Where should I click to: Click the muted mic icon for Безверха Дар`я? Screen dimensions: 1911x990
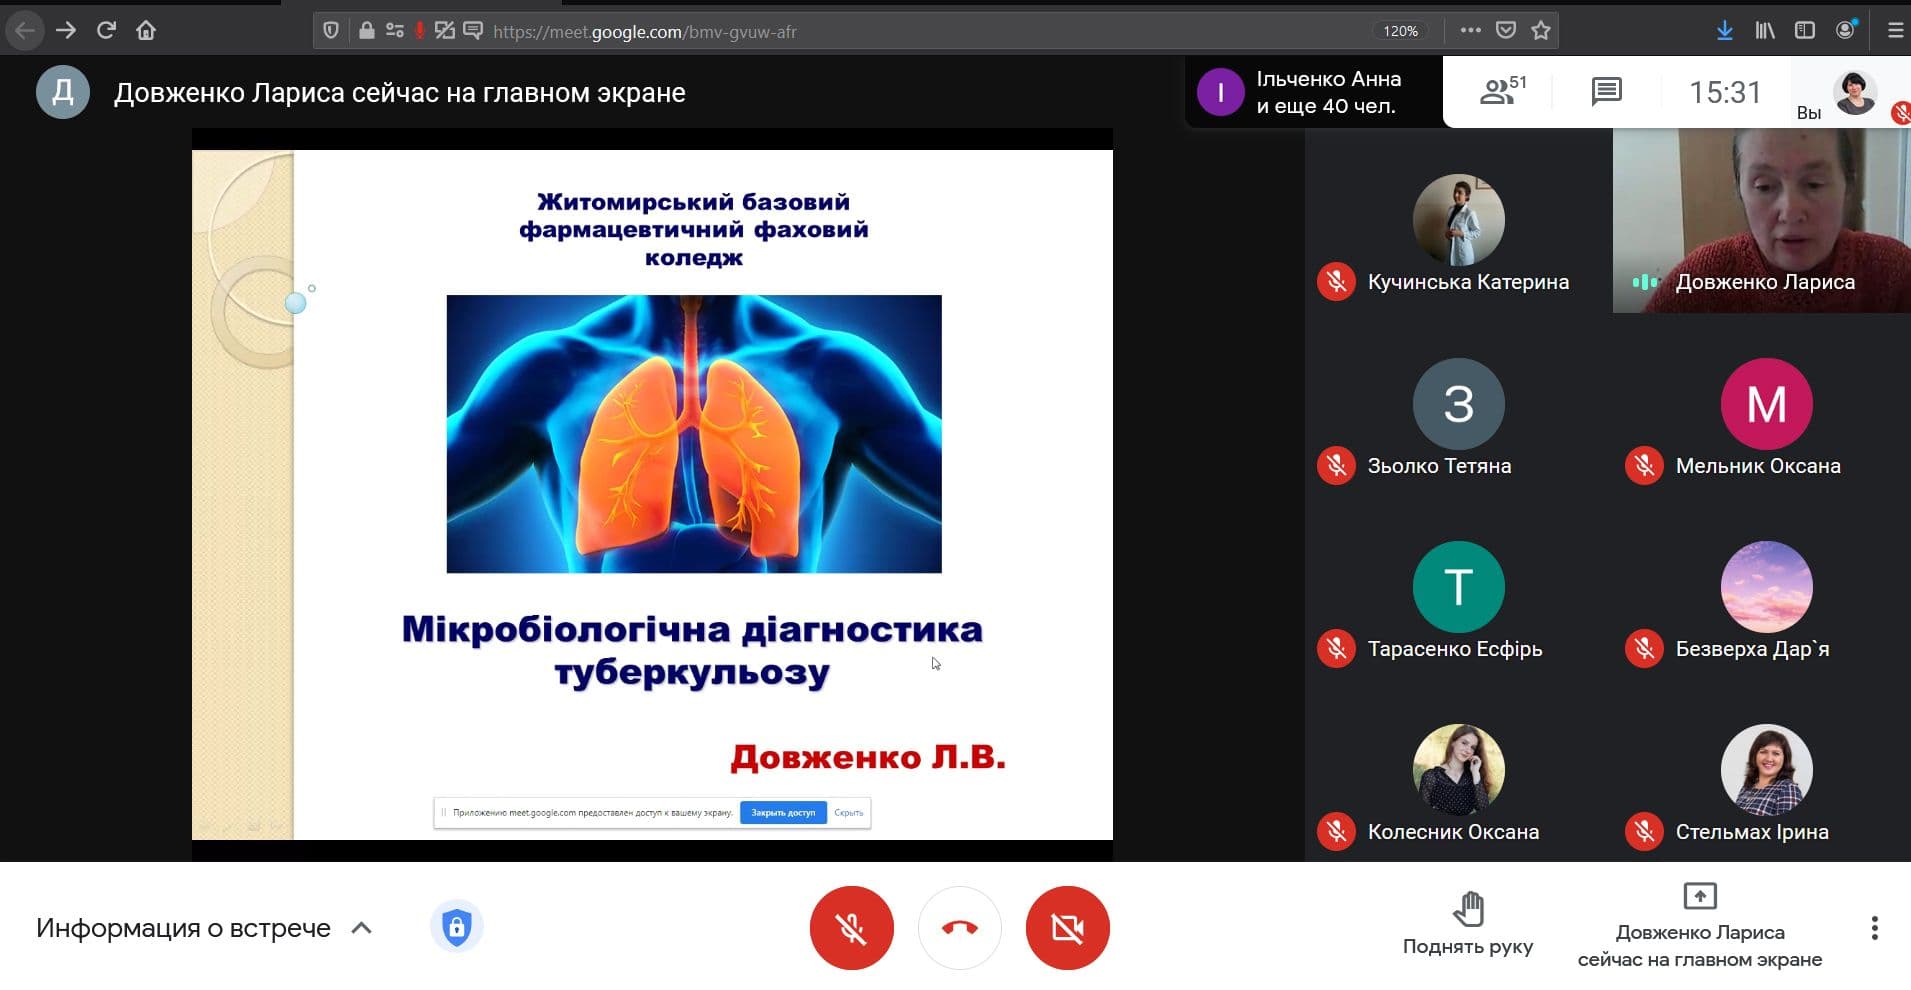[x=1644, y=648]
